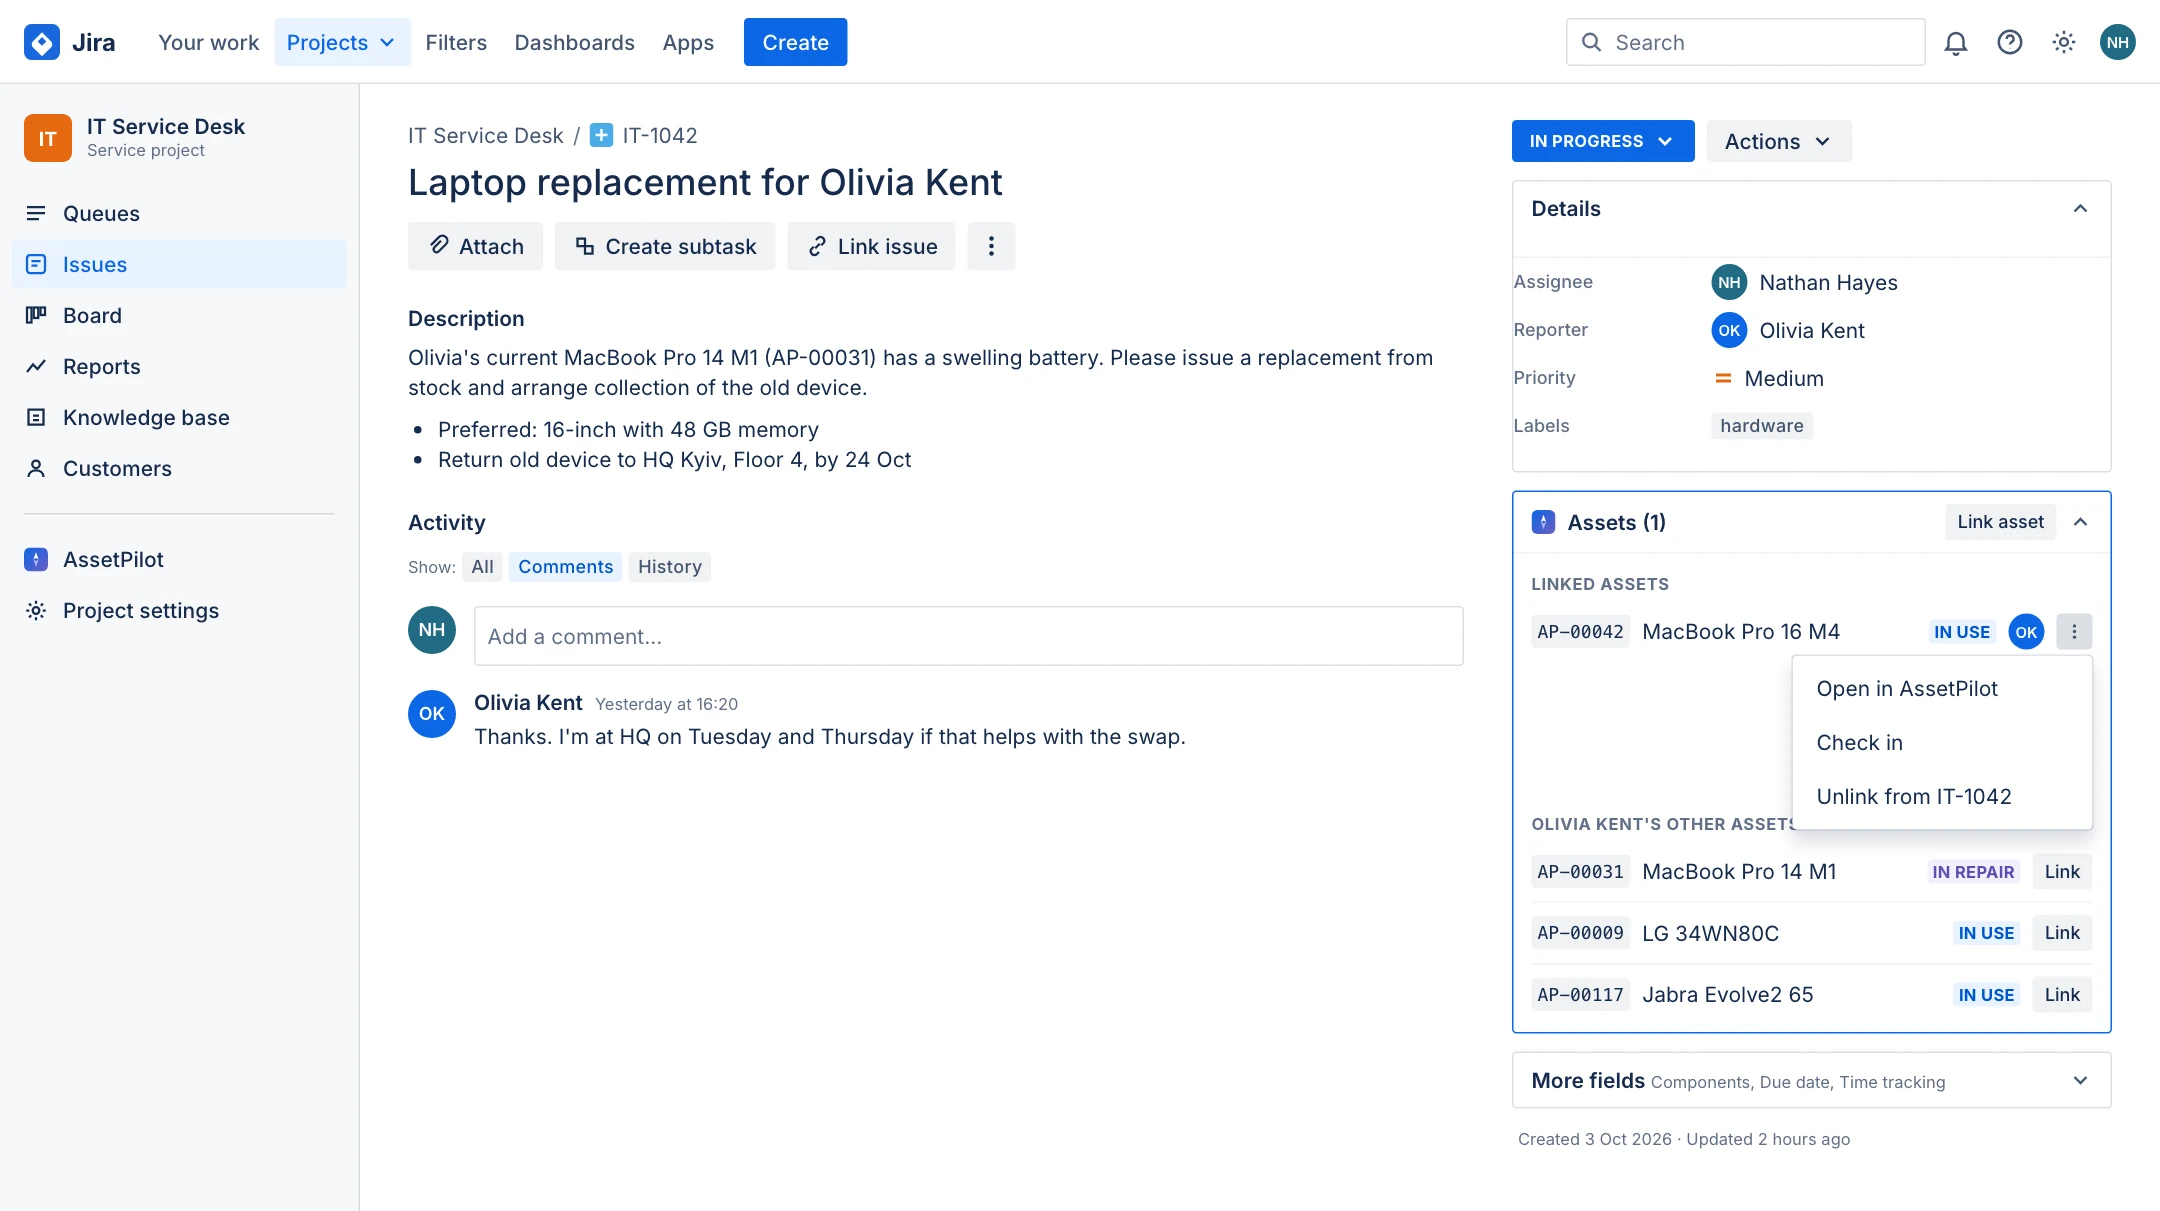Open the Projects dropdown
The width and height of the screenshot is (2160, 1211).
pos(342,42)
